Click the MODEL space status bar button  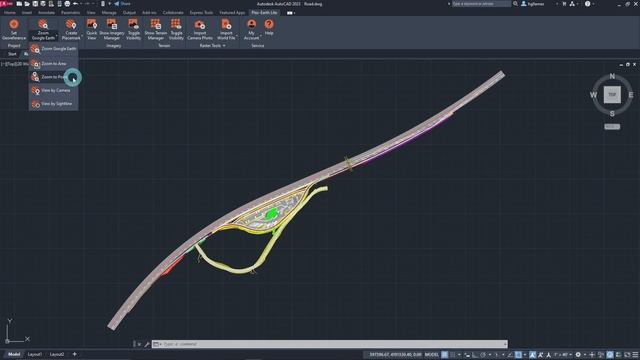click(432, 355)
